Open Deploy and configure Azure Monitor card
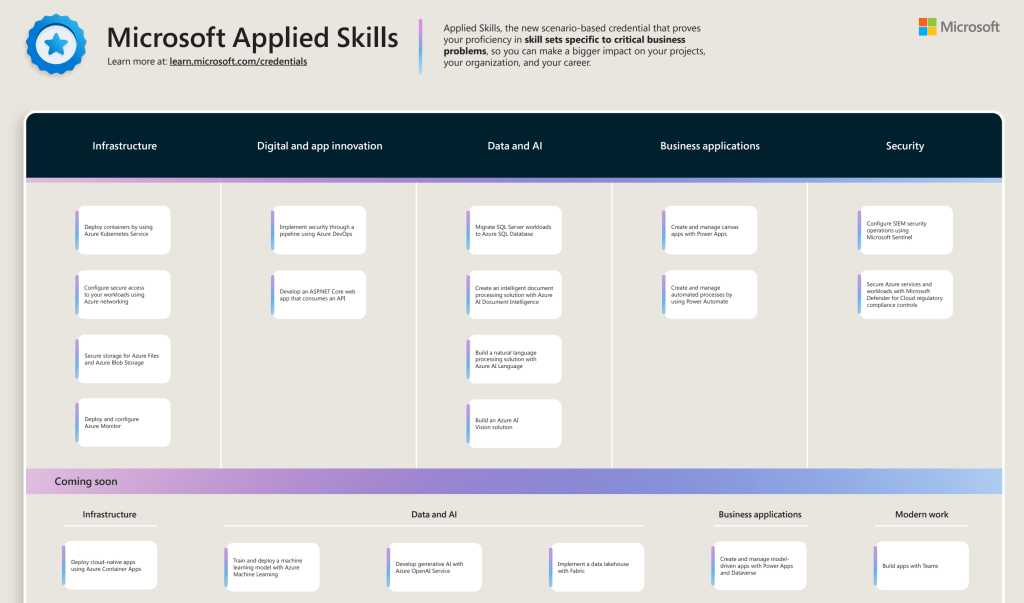Screen dimensions: 1024x603 pyautogui.click(x=123, y=422)
